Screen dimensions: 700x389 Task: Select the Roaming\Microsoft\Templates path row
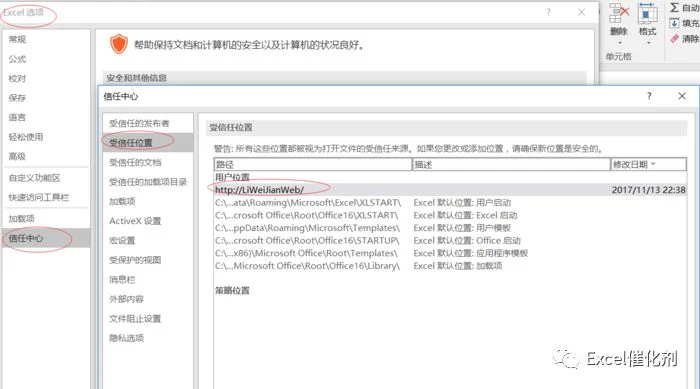(450, 228)
